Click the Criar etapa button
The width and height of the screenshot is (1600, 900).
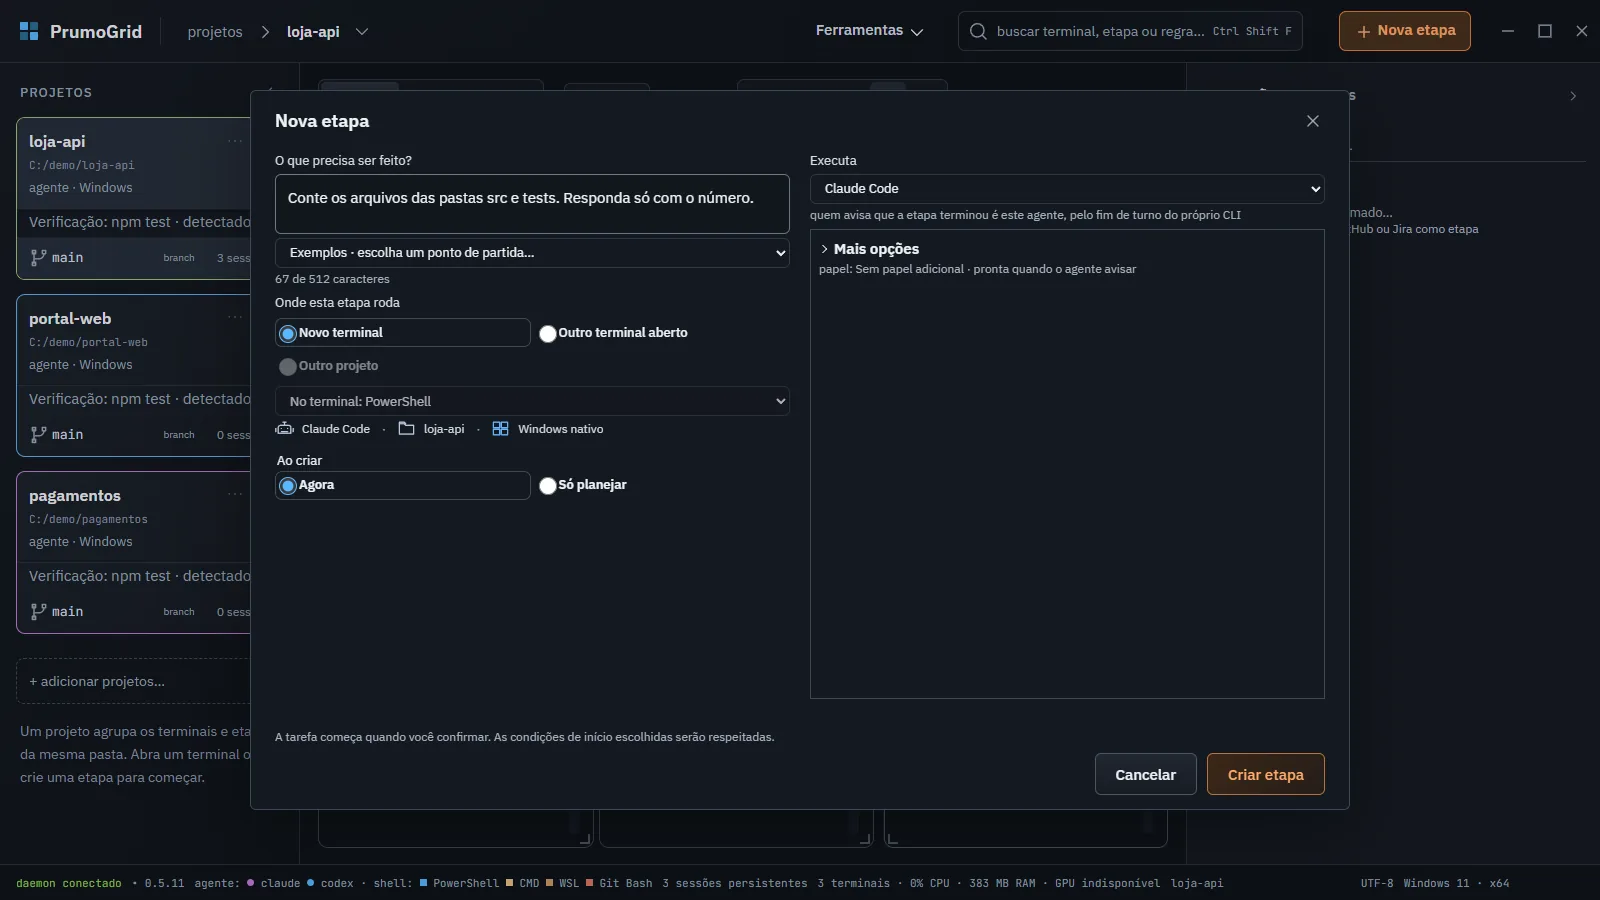pyautogui.click(x=1266, y=774)
